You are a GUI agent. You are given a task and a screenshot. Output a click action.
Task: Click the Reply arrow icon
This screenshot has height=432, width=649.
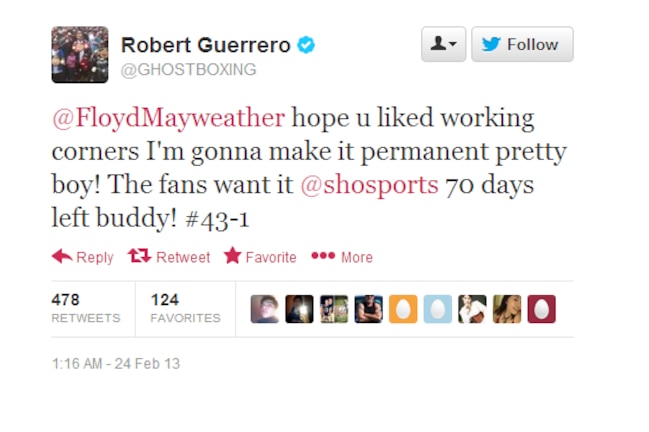62,256
